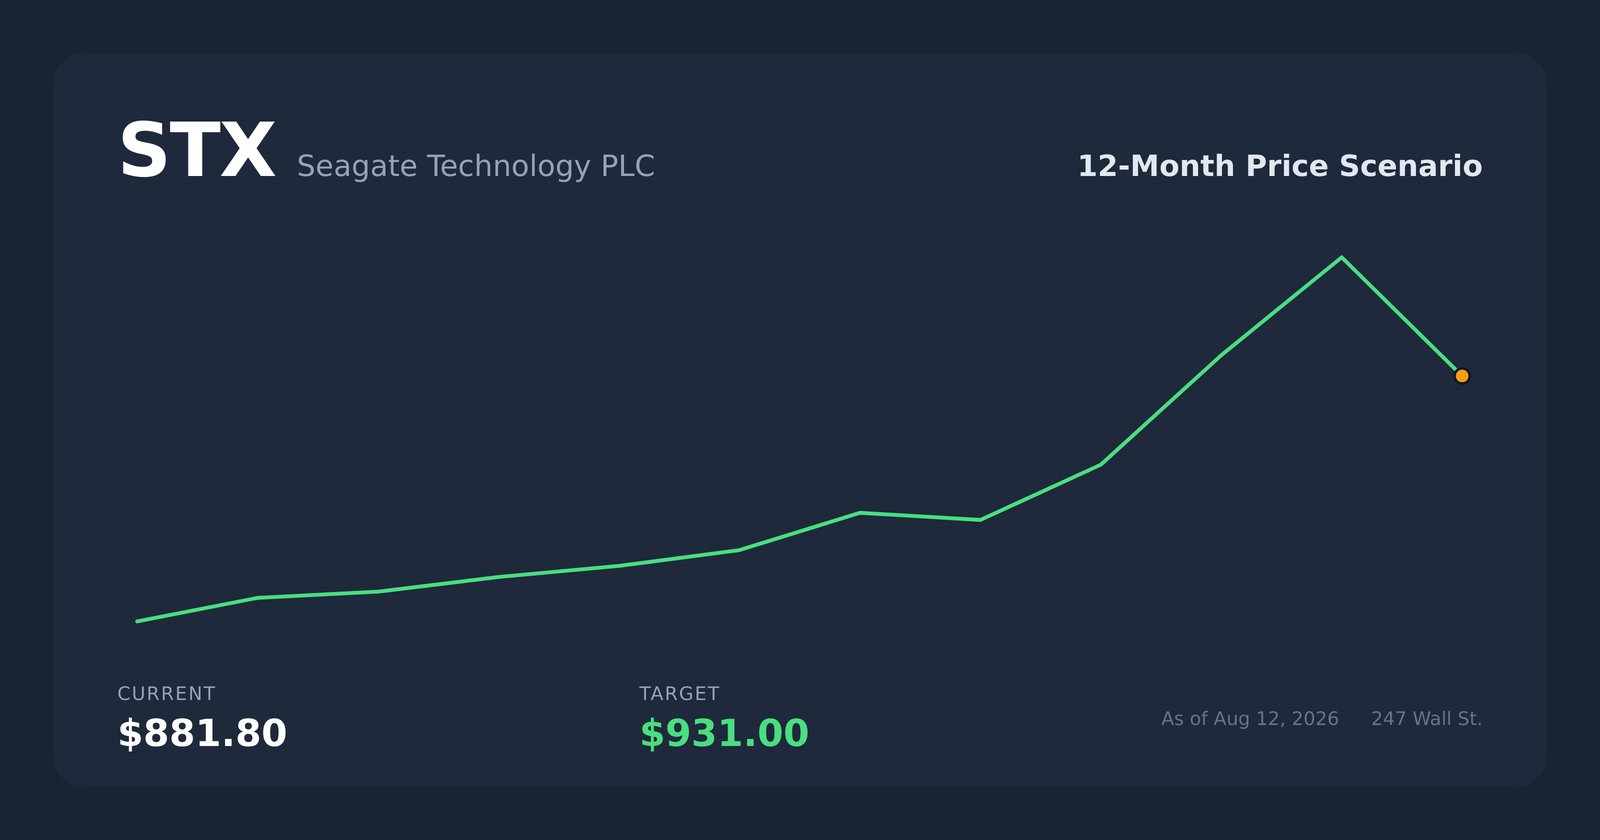Click the small dip in the line before the steep rise
This screenshot has width=1600, height=840.
(x=980, y=520)
